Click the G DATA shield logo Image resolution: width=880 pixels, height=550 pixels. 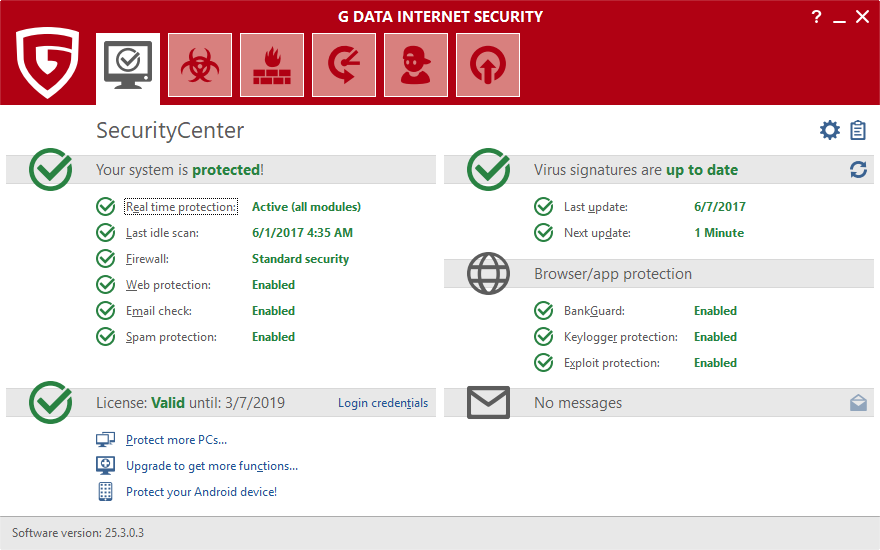coord(47,62)
